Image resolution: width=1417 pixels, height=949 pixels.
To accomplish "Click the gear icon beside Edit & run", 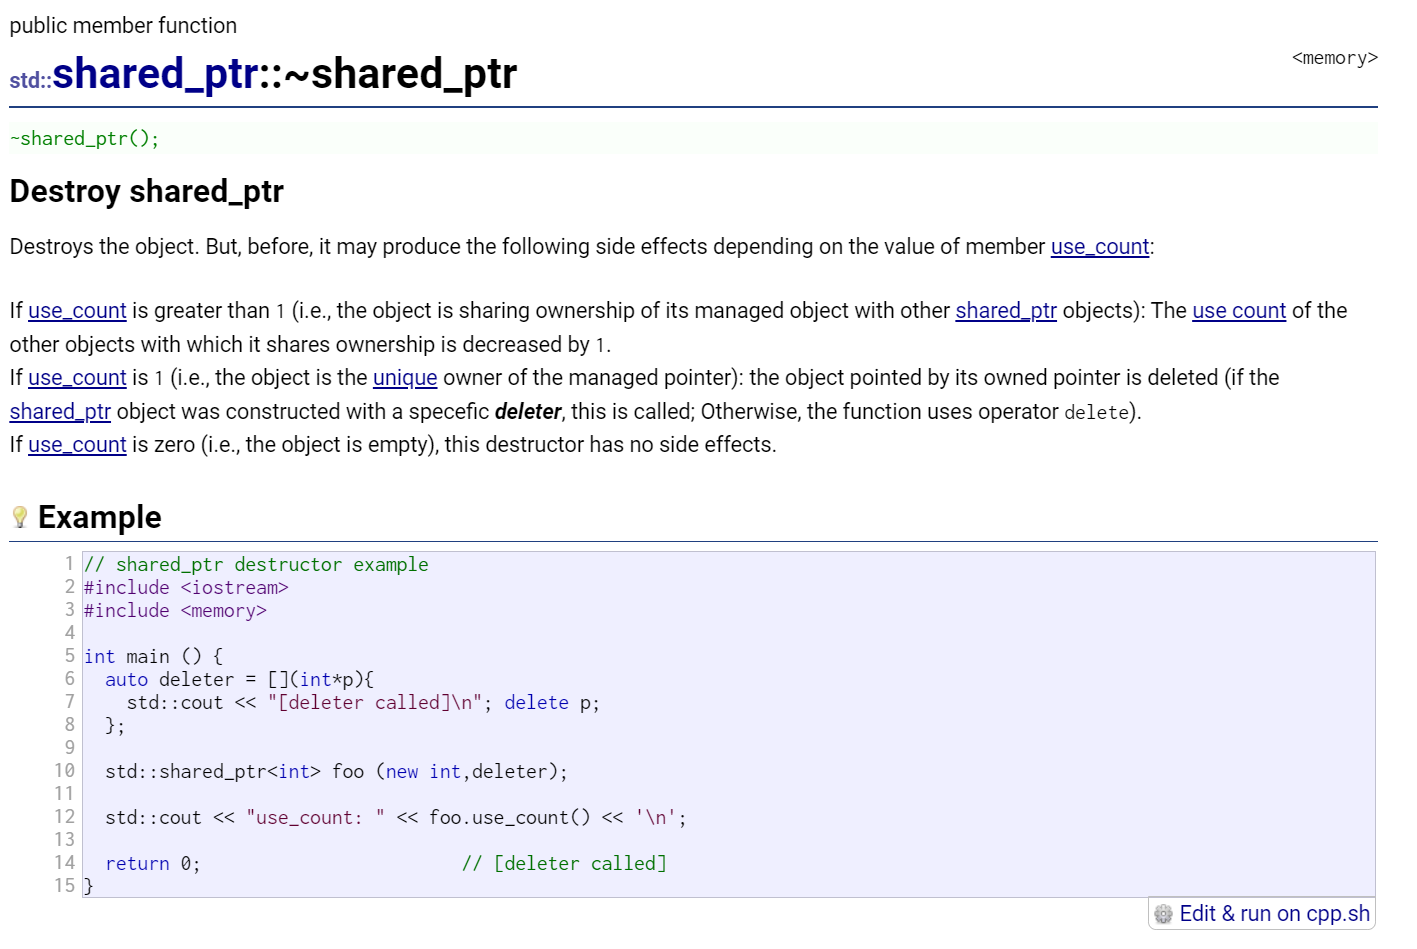I will pyautogui.click(x=1163, y=914).
